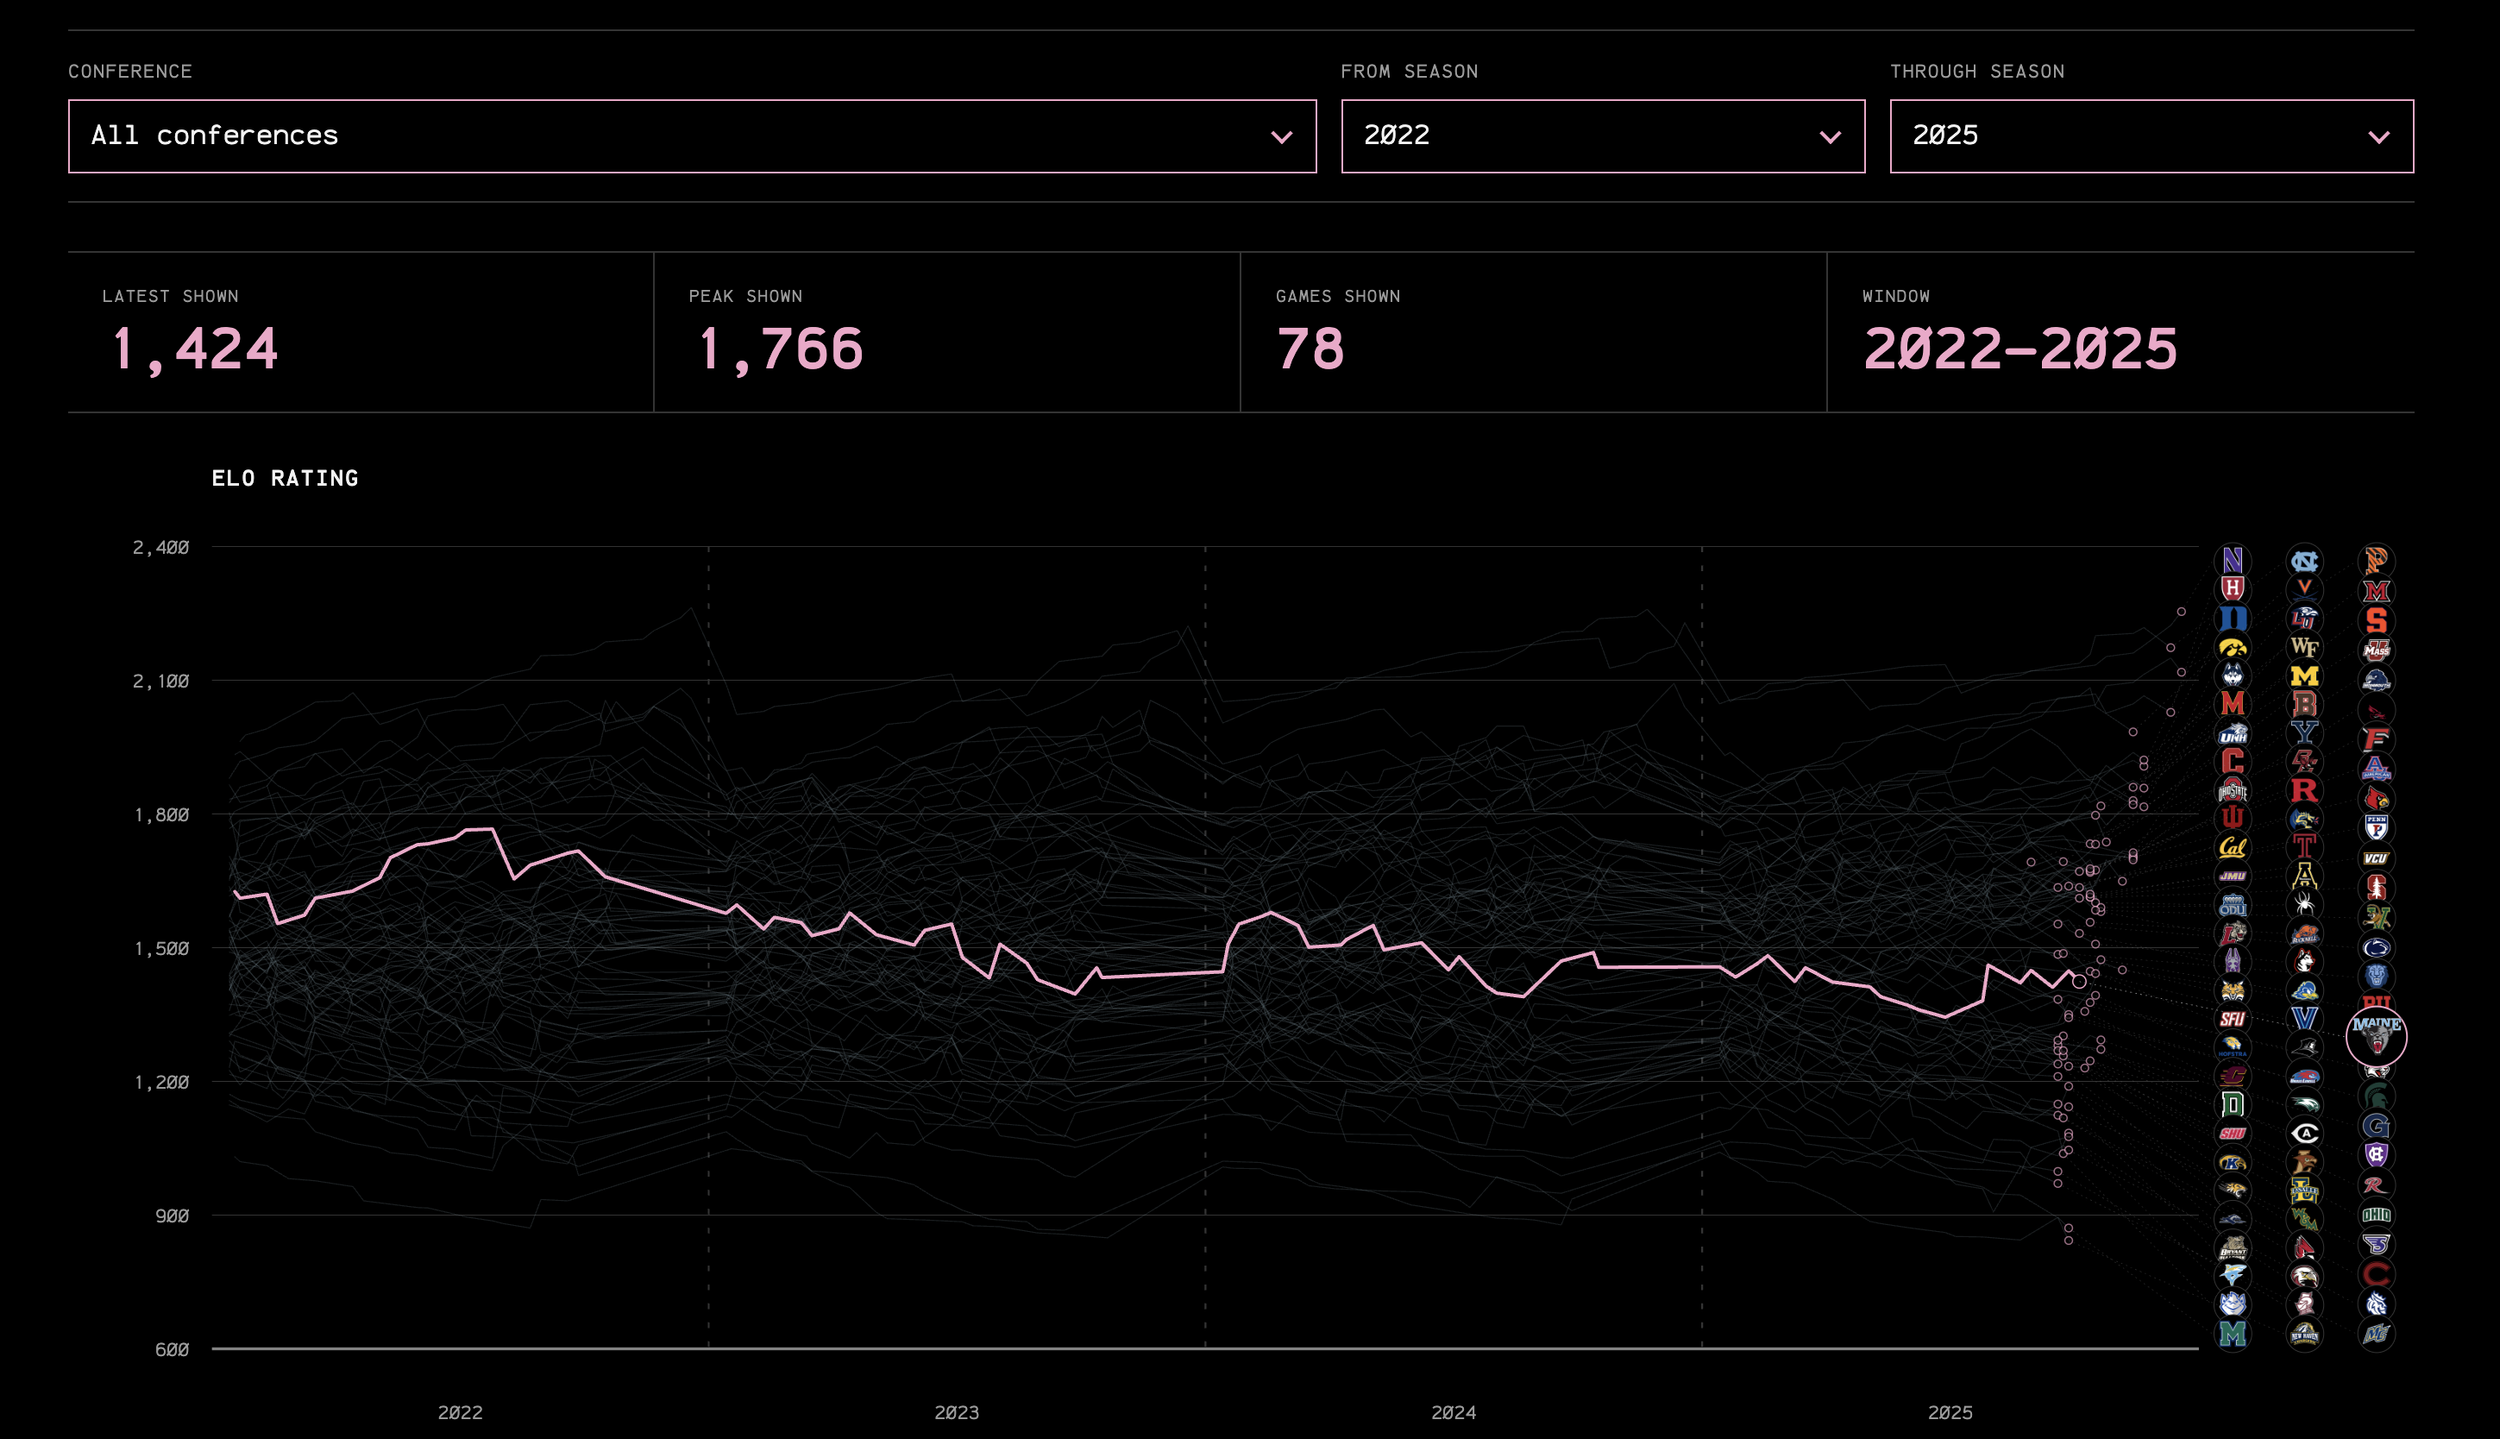Click the Games Shown value 78
The width and height of the screenshot is (2500, 1439).
click(1310, 349)
